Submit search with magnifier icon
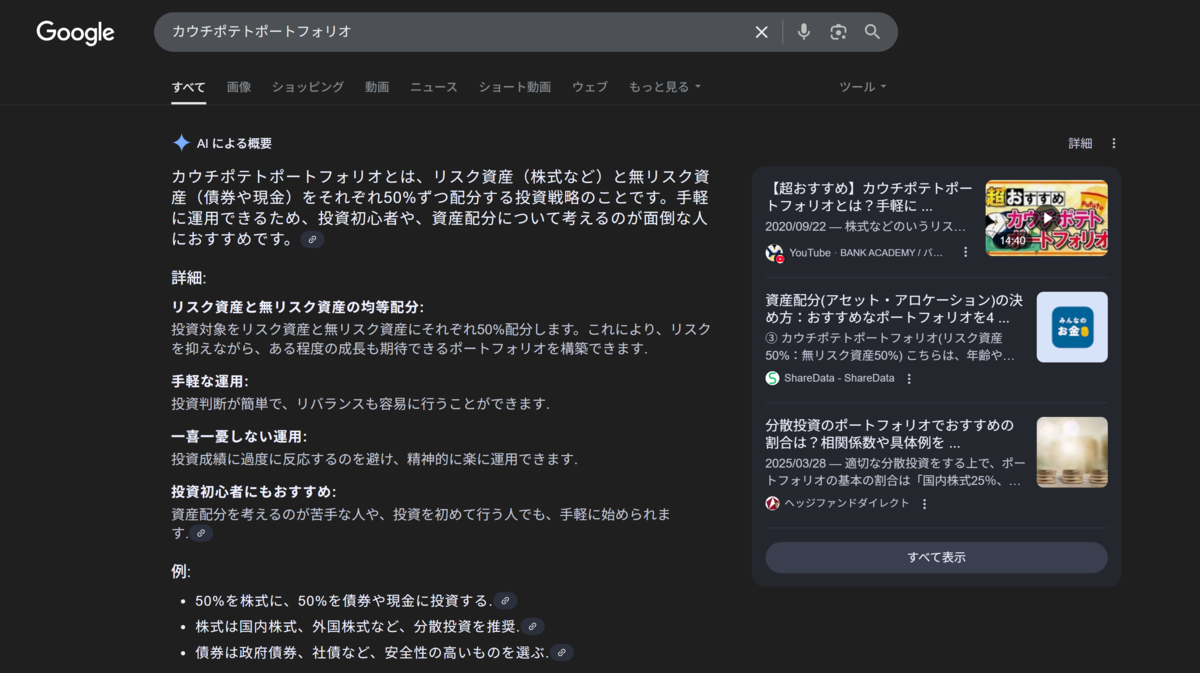1200x673 pixels. point(872,32)
